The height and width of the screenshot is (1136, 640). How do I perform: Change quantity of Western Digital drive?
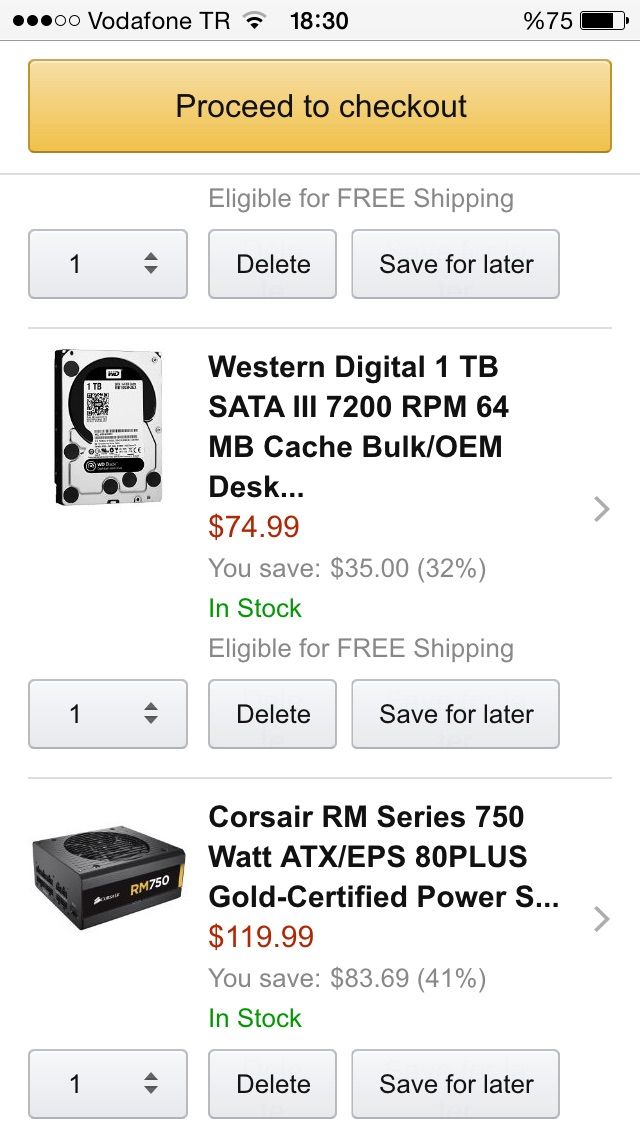pos(108,714)
